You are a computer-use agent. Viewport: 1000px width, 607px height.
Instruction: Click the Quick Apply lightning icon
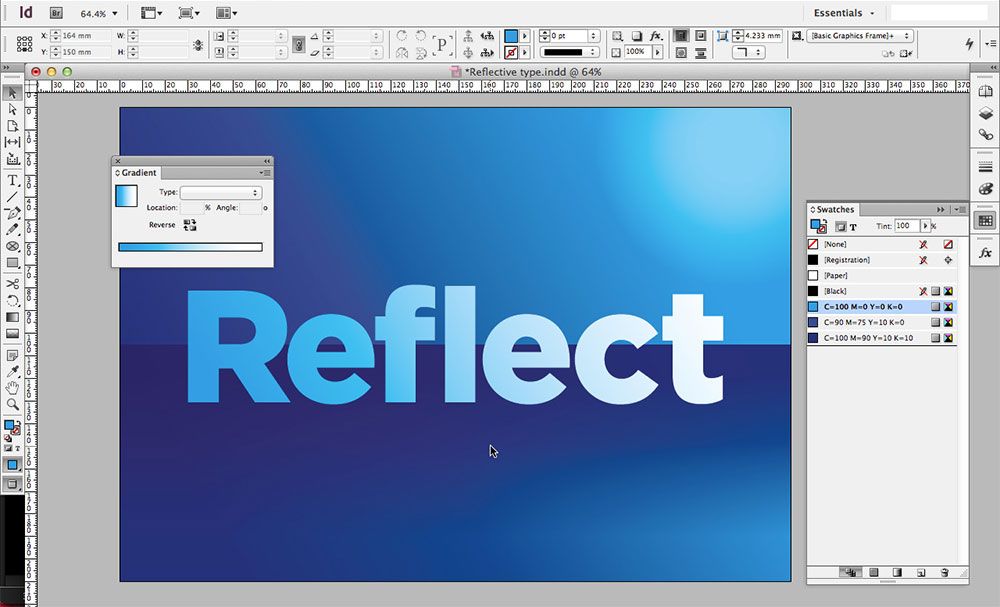click(969, 43)
